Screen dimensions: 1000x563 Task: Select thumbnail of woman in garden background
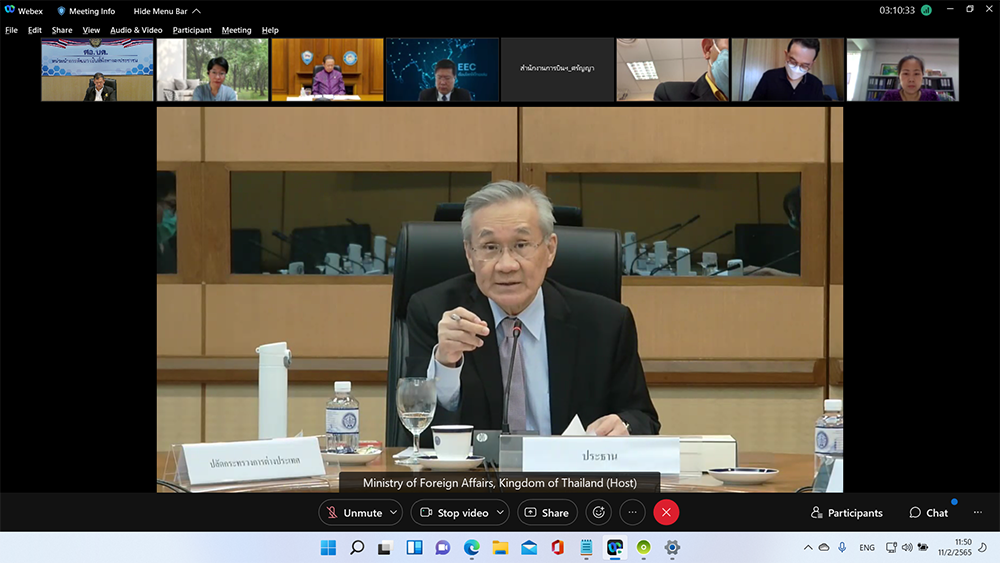(212, 69)
